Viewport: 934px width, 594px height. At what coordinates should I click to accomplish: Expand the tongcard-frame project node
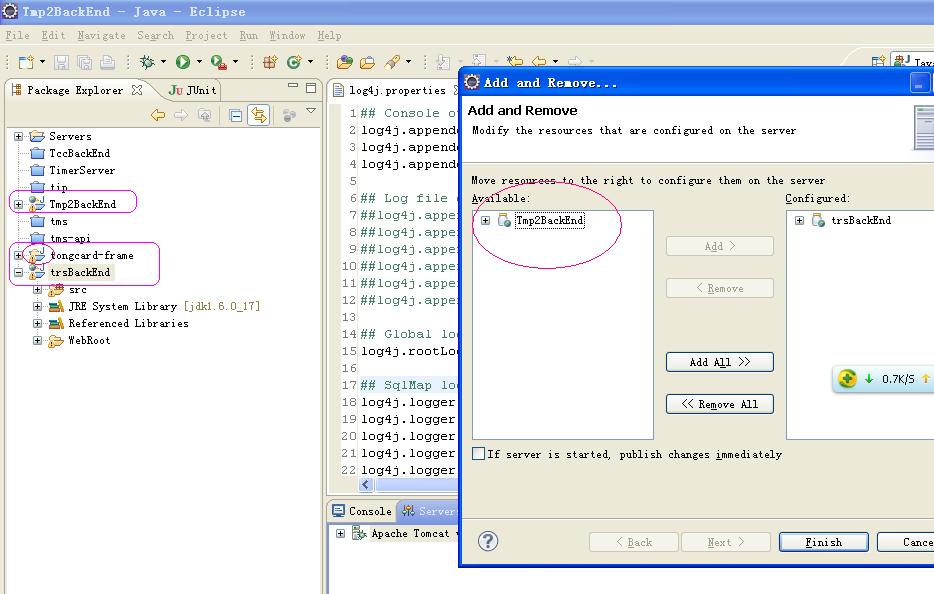18,256
